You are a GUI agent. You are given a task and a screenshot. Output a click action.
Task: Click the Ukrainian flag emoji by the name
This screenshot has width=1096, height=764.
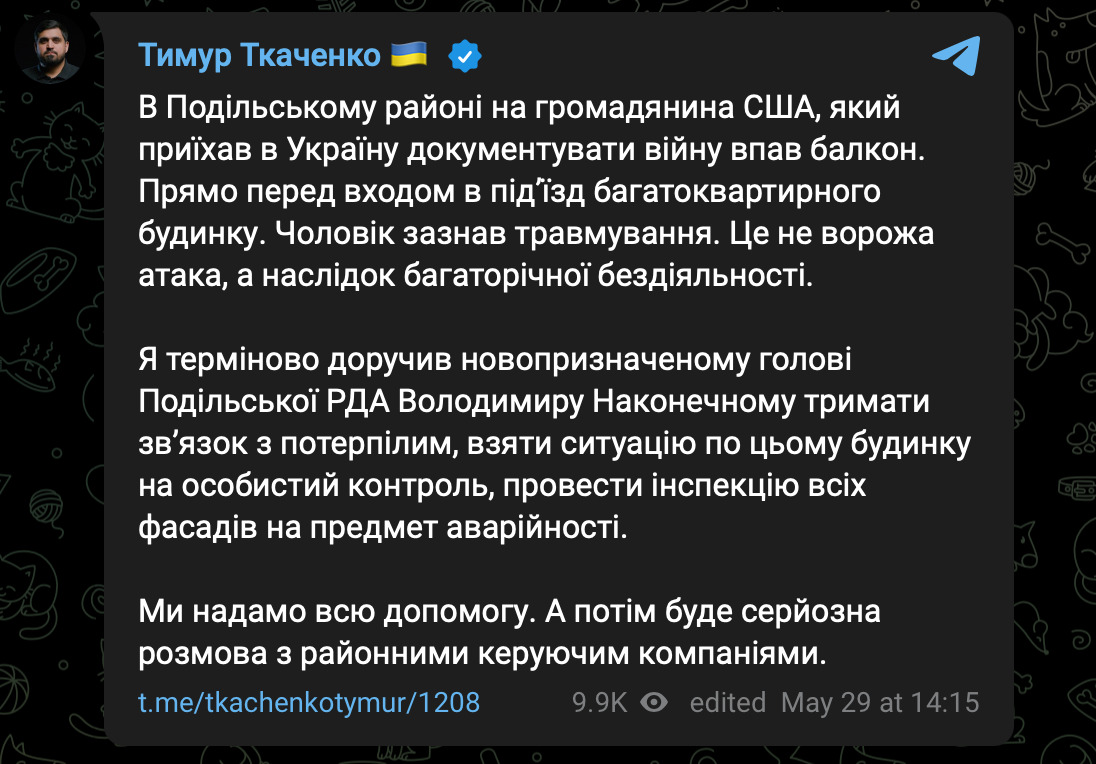tap(409, 54)
